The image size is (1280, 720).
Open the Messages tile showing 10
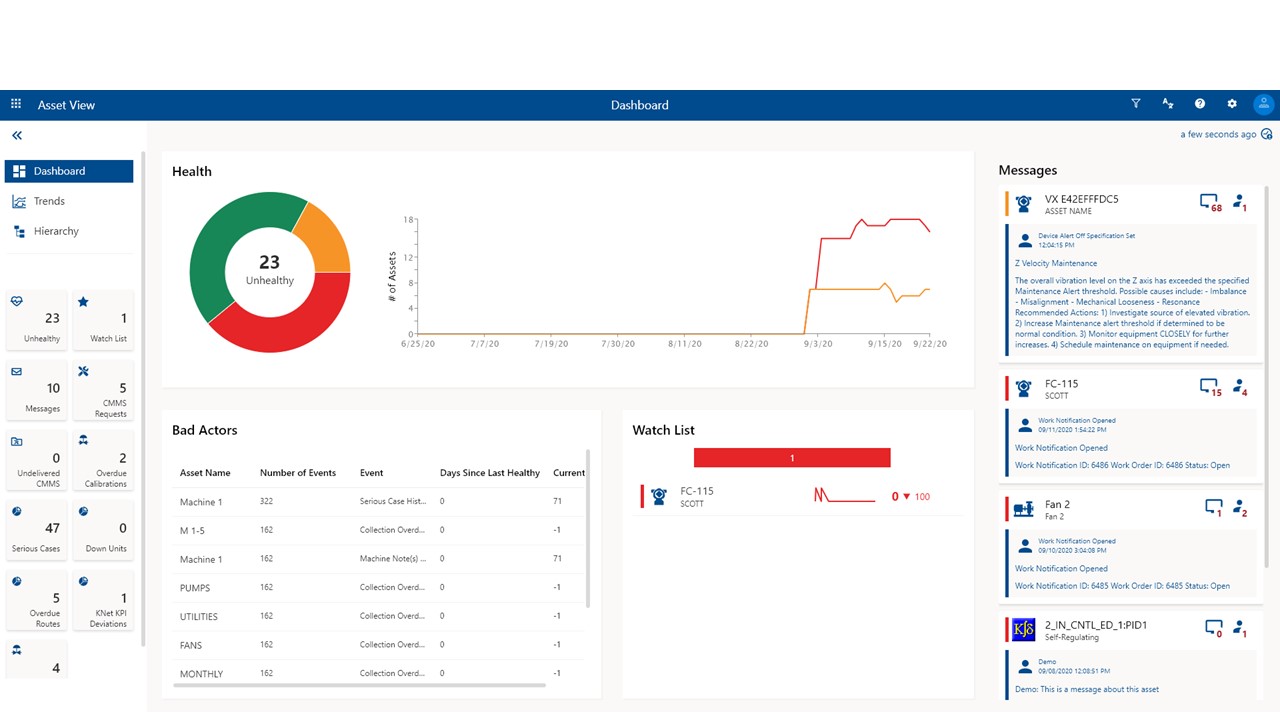pyautogui.click(x=36, y=389)
